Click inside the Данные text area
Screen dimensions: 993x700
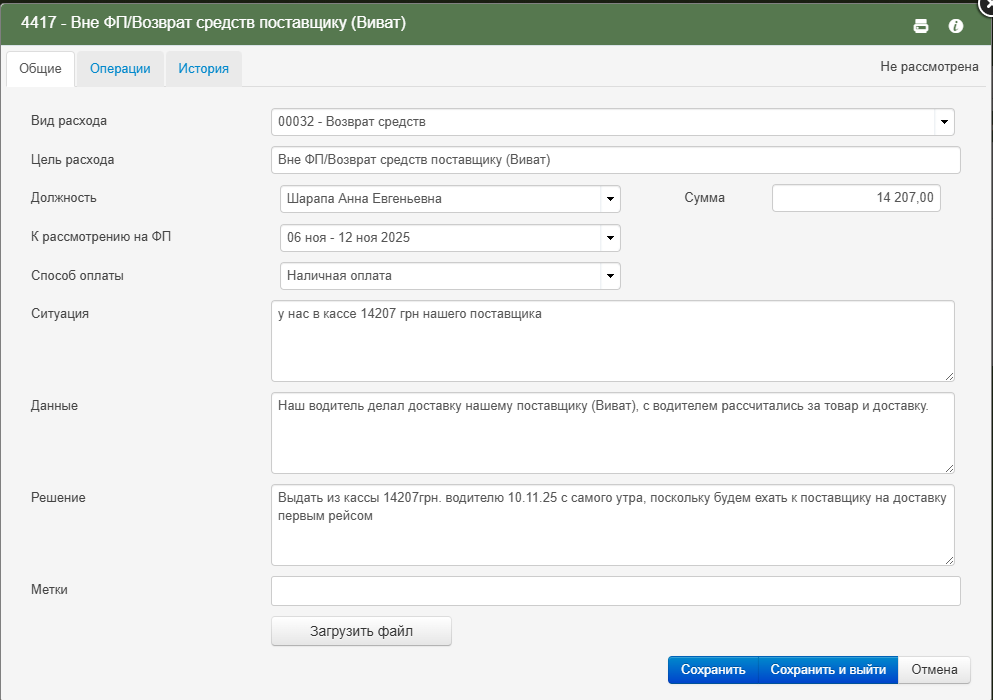[x=612, y=433]
